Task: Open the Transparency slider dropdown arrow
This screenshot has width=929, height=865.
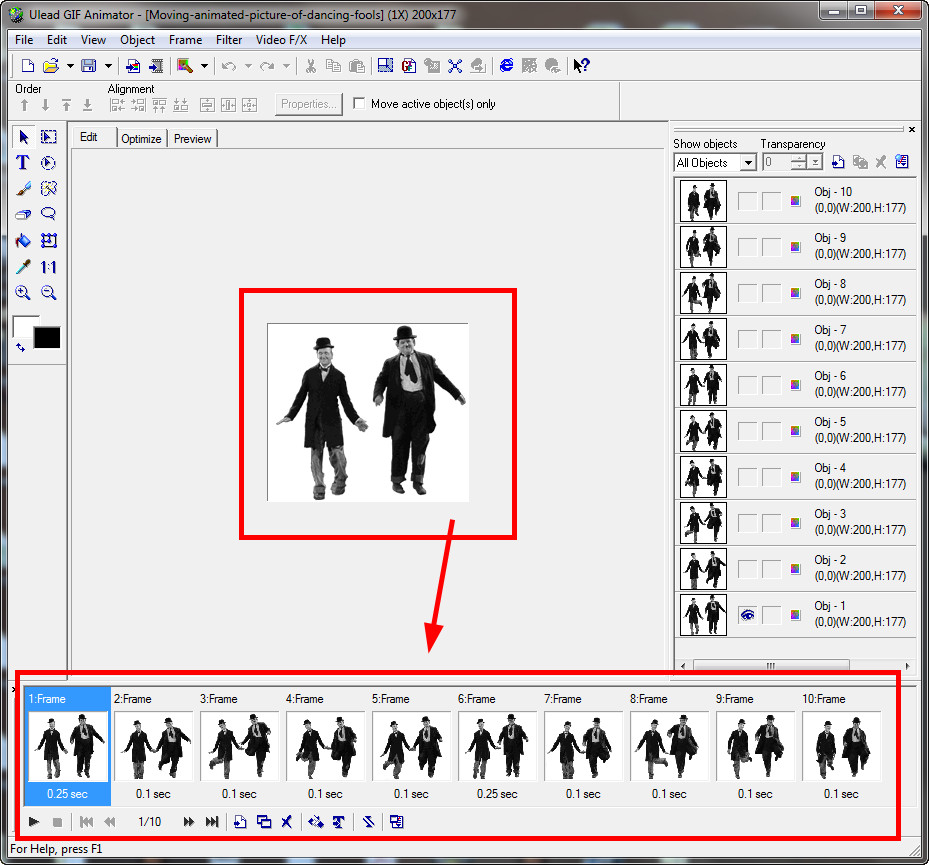Action: coord(816,162)
